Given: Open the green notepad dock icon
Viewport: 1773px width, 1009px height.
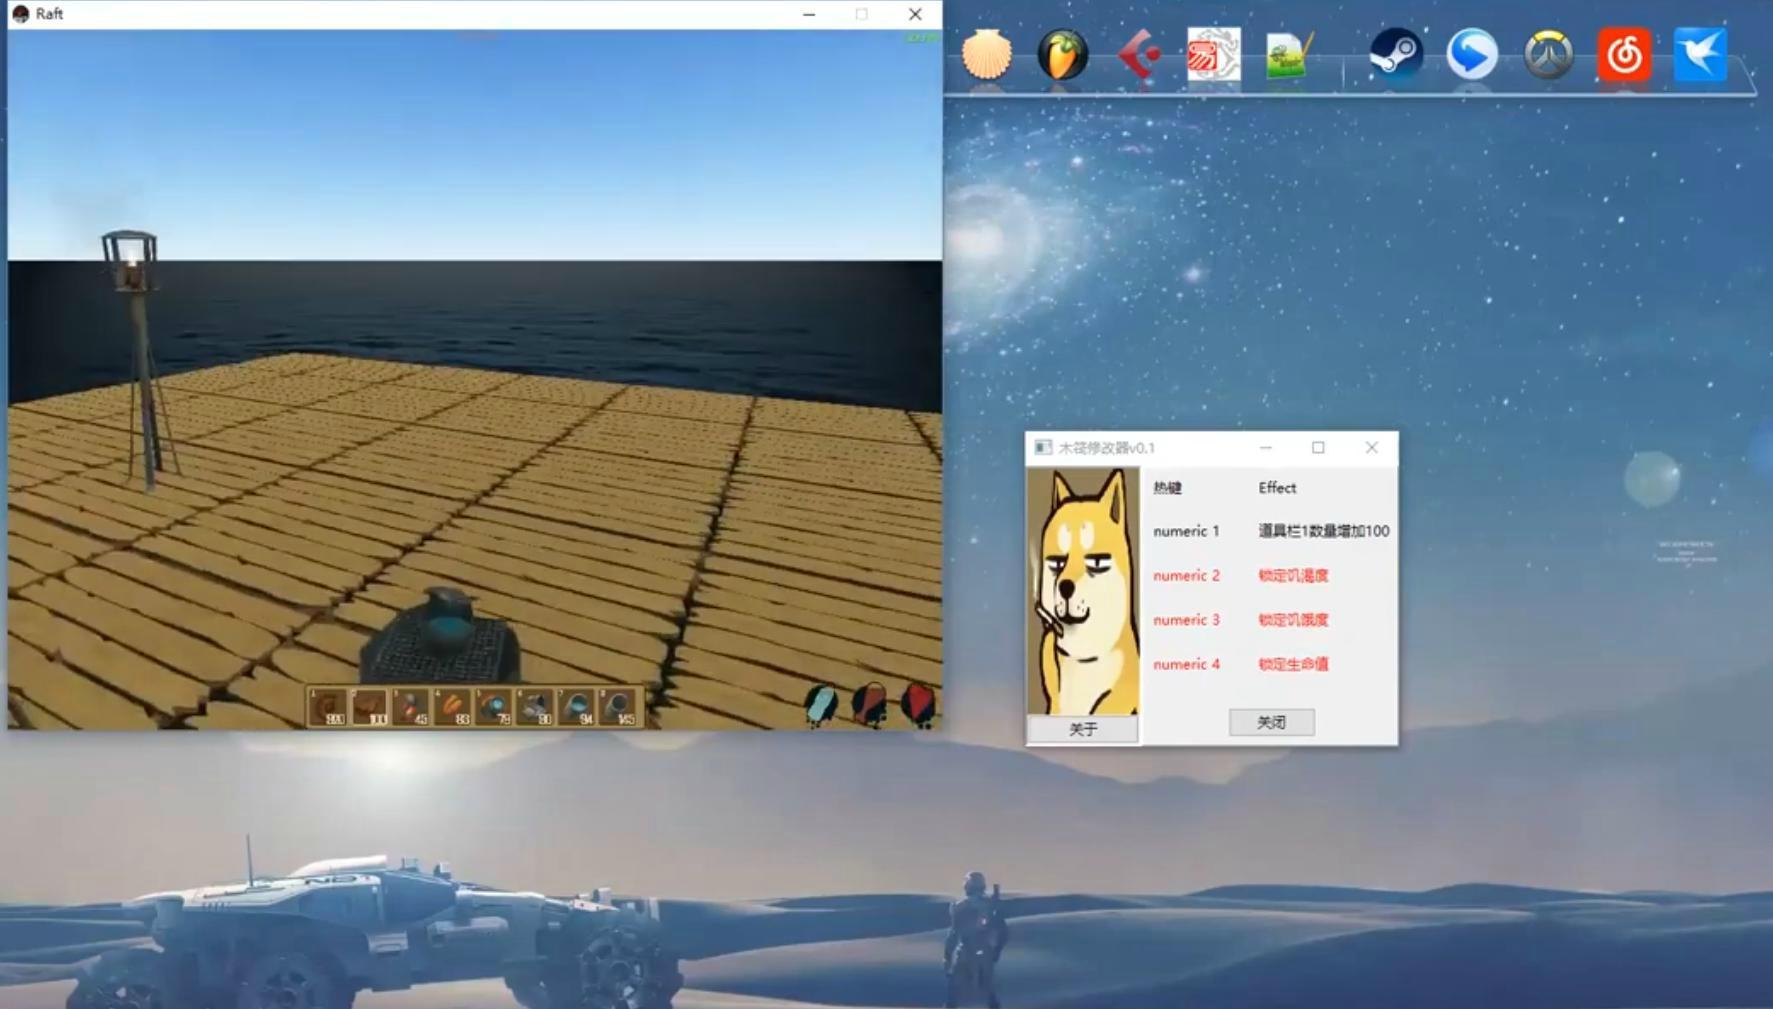Looking at the screenshot, I should [x=1289, y=54].
